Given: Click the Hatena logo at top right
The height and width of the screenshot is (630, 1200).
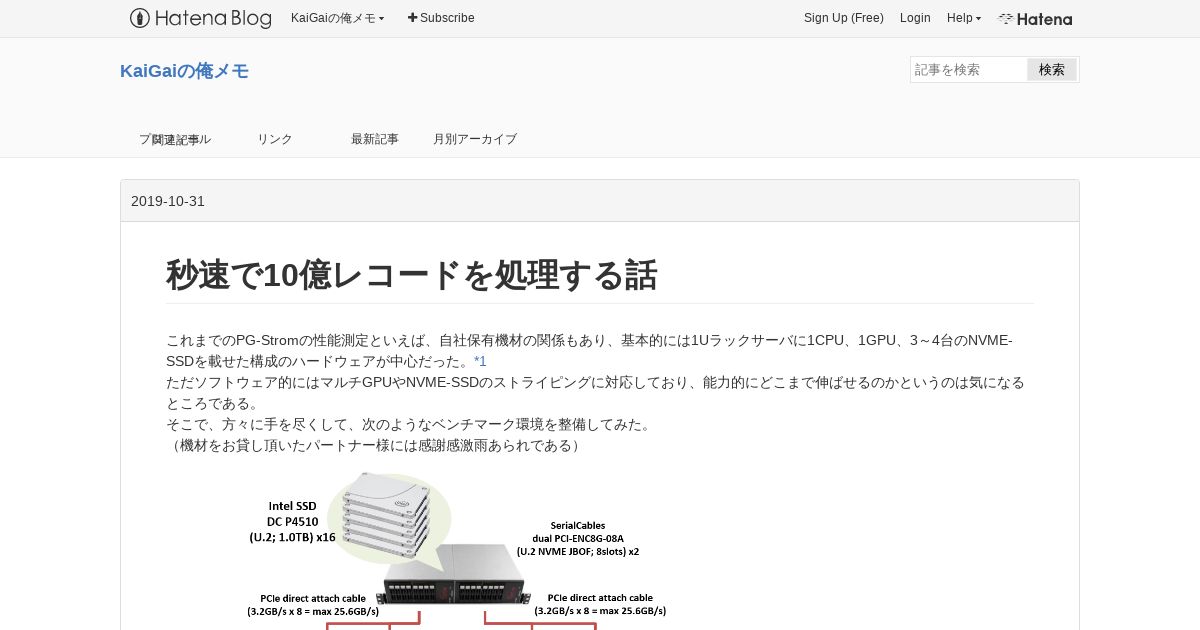Looking at the screenshot, I should coord(1035,19).
